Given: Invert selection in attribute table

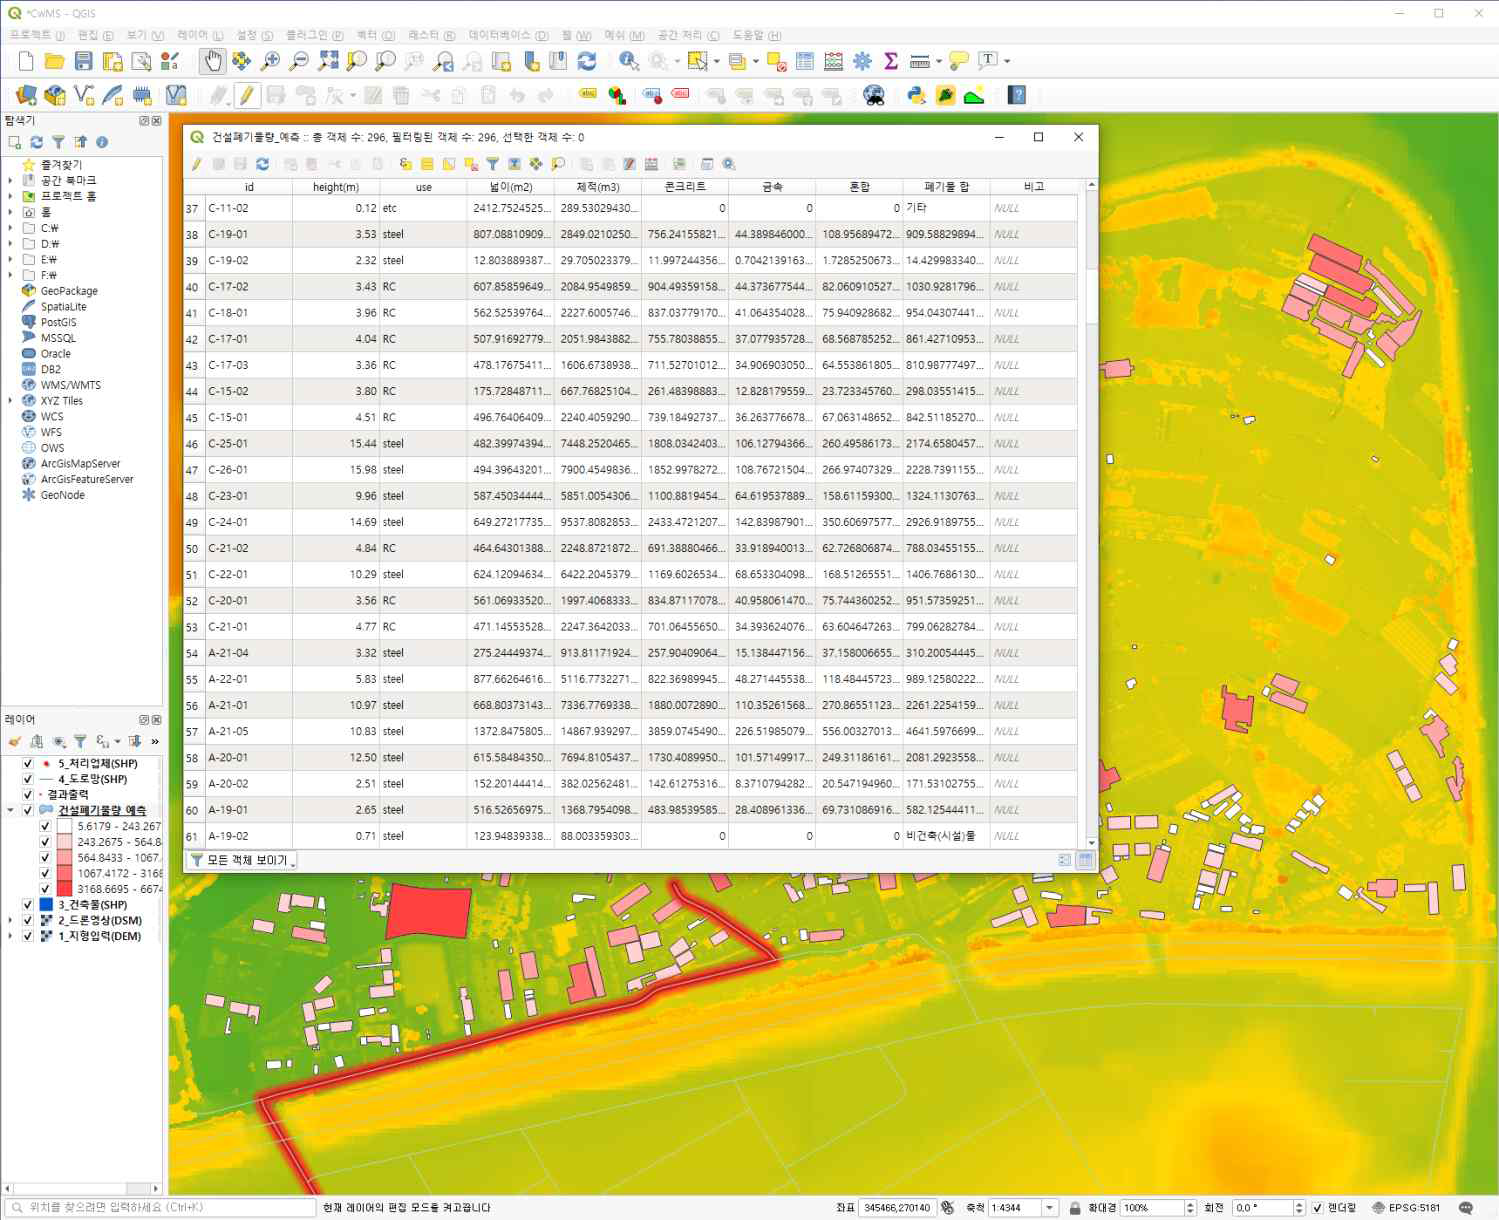Looking at the screenshot, I should pyautogui.click(x=449, y=164).
